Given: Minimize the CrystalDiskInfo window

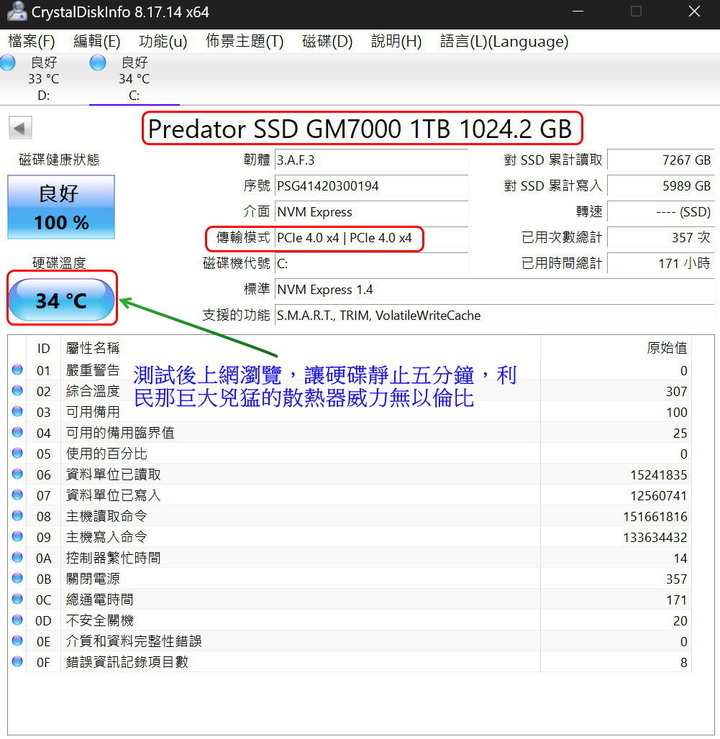Looking at the screenshot, I should pos(578,12).
